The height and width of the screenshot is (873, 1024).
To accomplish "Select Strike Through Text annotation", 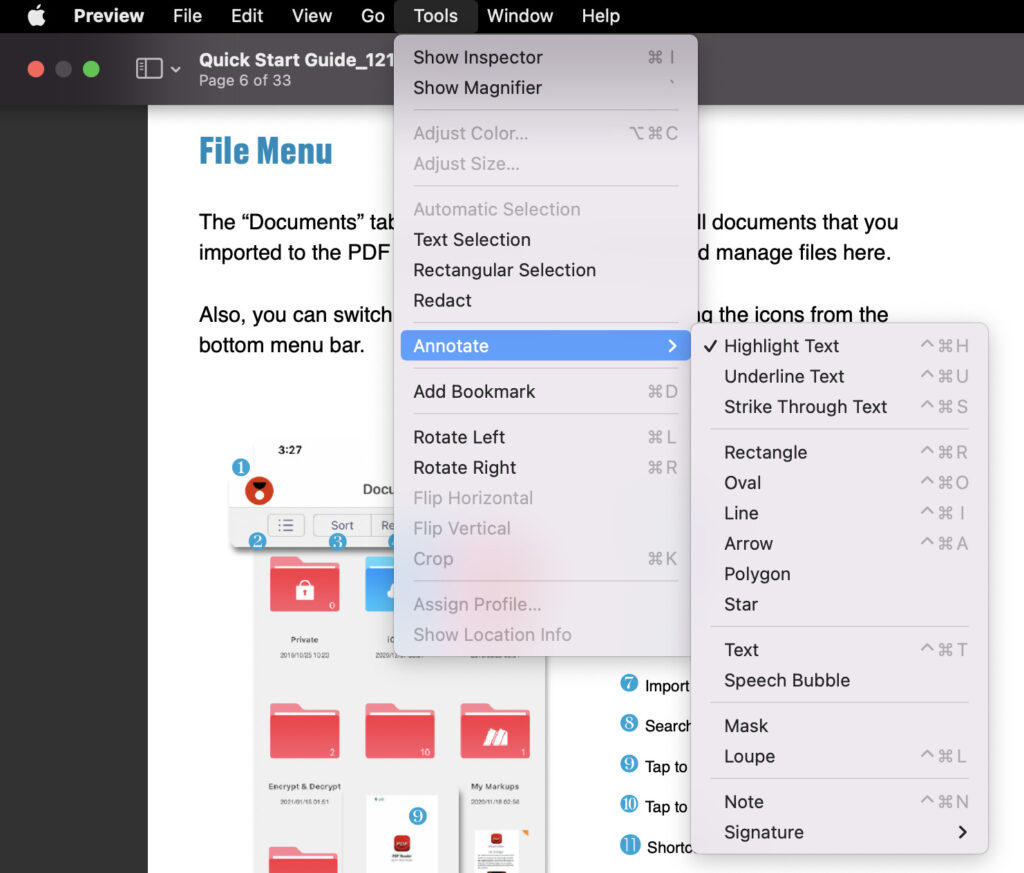I will [839, 407].
